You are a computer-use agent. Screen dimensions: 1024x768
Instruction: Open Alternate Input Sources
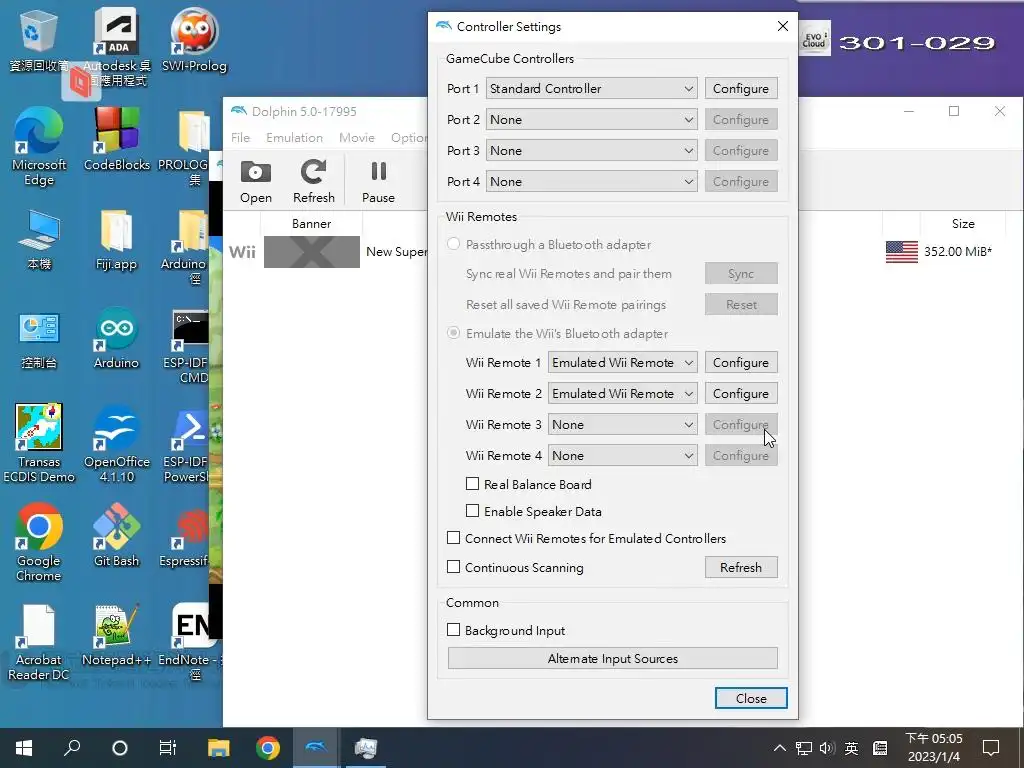pos(613,658)
